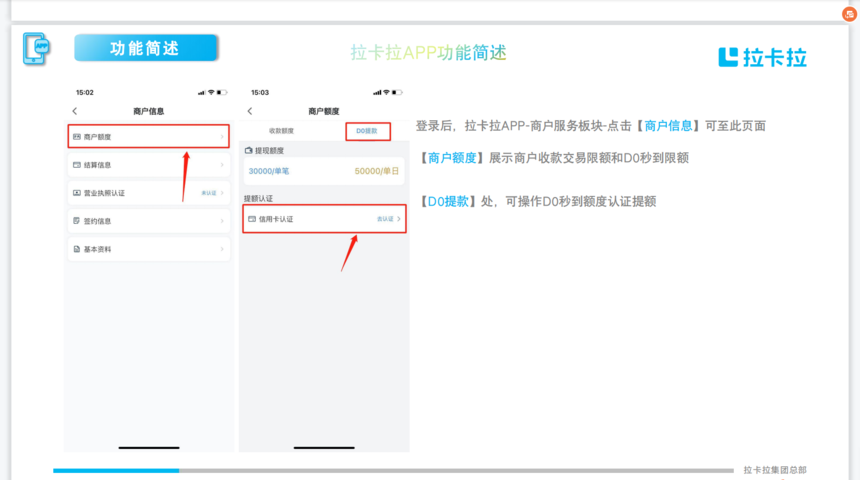This screenshot has height=480, width=860.
Task: Click the blue 【商户信息】 text
Action: pos(668,126)
